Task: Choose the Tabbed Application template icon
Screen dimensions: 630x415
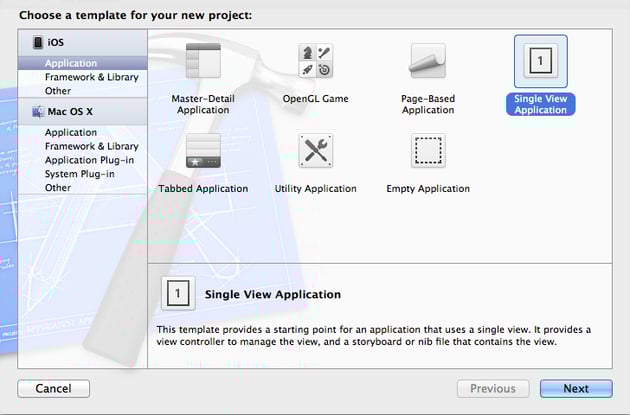Action: point(203,151)
